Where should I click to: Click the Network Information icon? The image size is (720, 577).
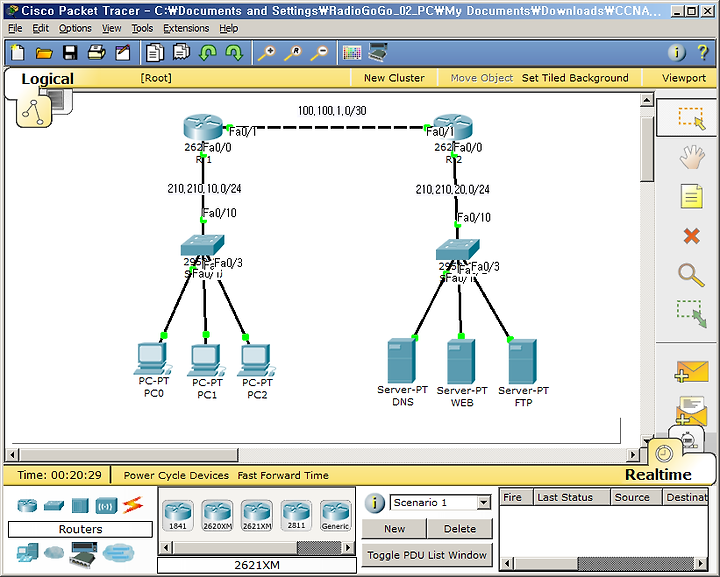pyautogui.click(x=676, y=52)
